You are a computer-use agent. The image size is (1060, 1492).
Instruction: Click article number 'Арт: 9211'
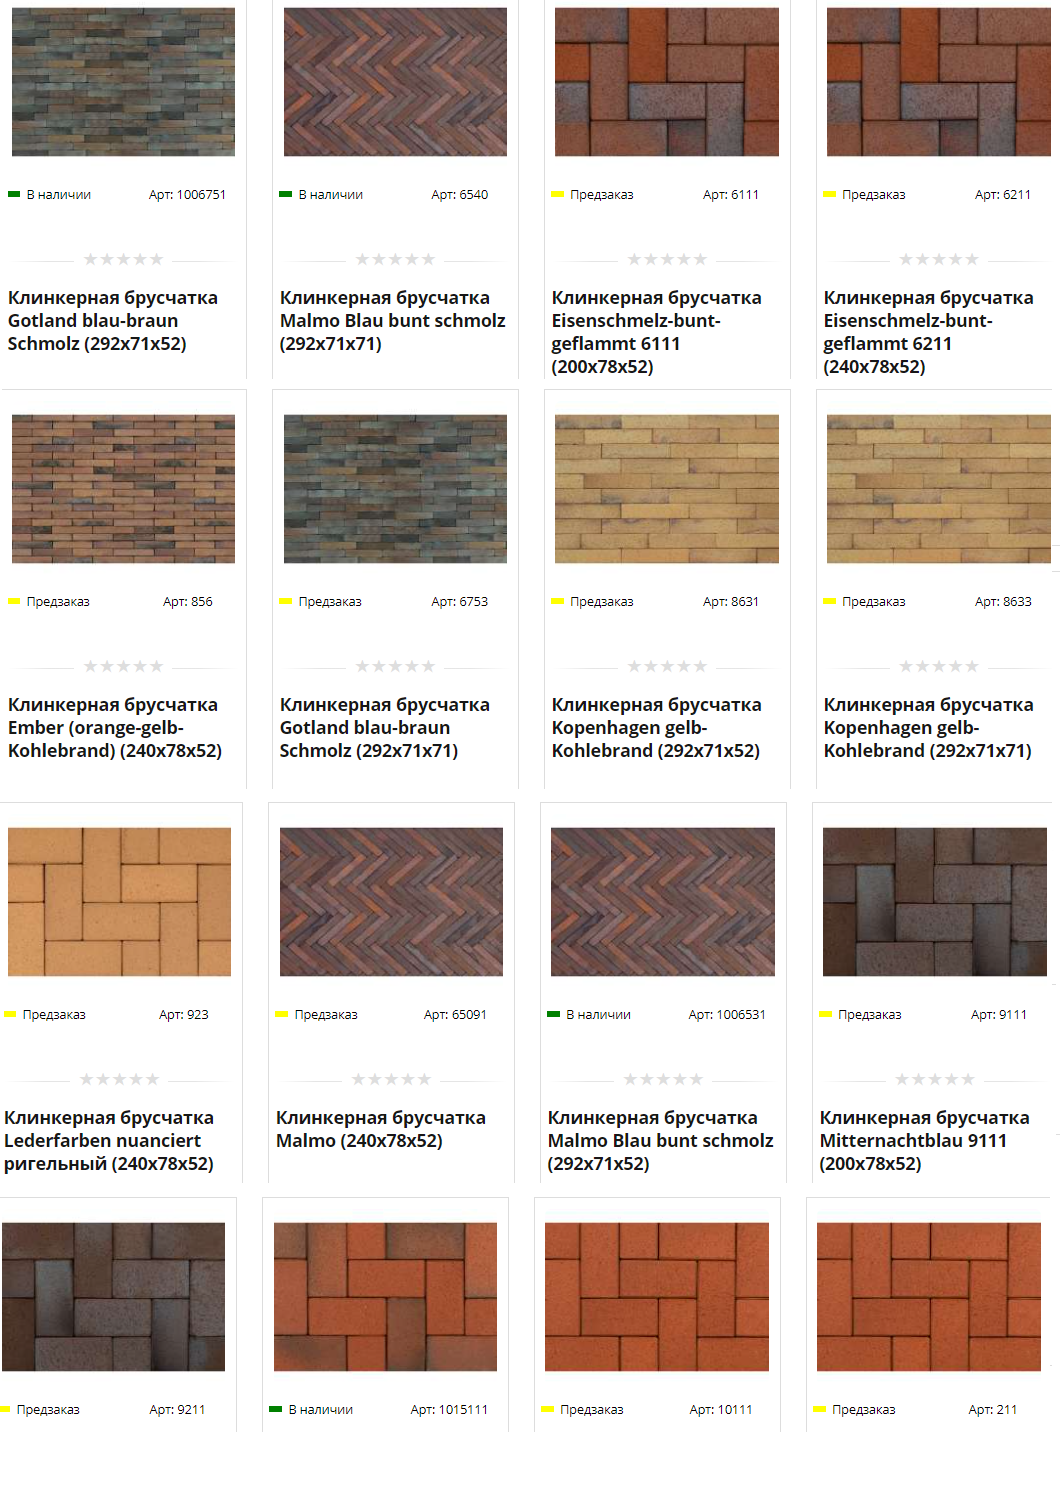[x=177, y=1410]
